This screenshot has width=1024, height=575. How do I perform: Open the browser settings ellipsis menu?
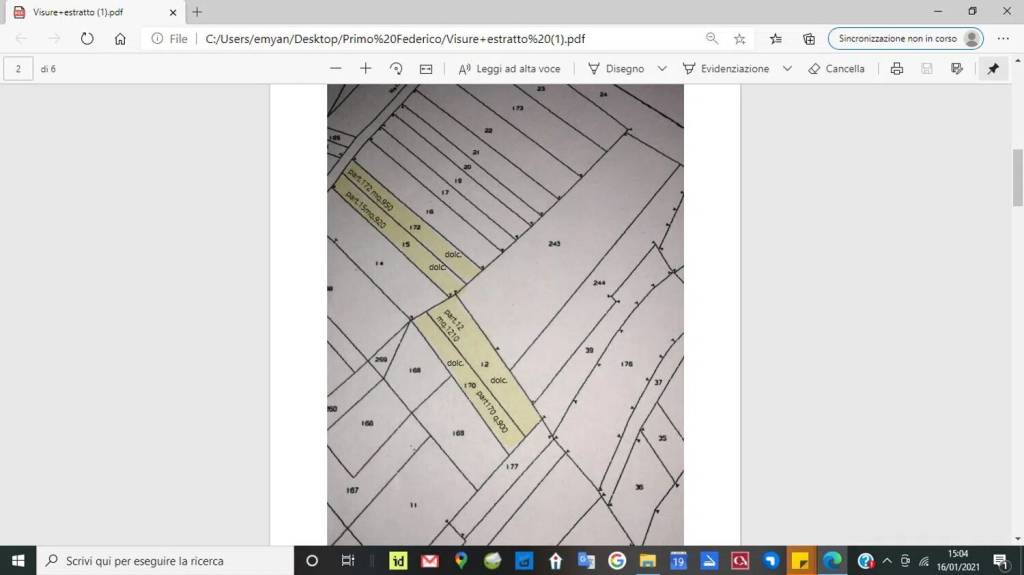(x=1003, y=39)
